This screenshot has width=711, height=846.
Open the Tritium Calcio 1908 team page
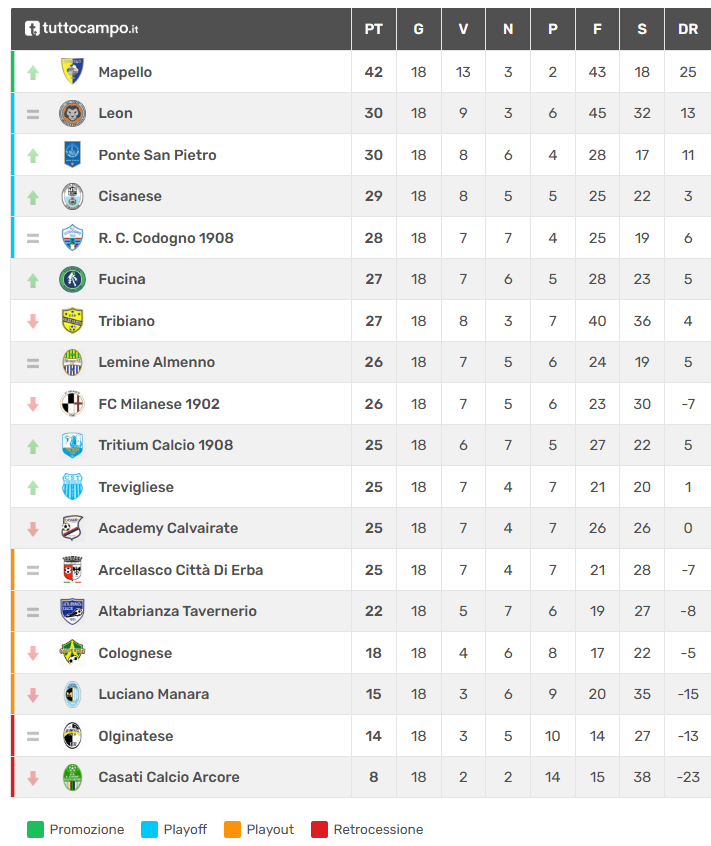(x=166, y=445)
